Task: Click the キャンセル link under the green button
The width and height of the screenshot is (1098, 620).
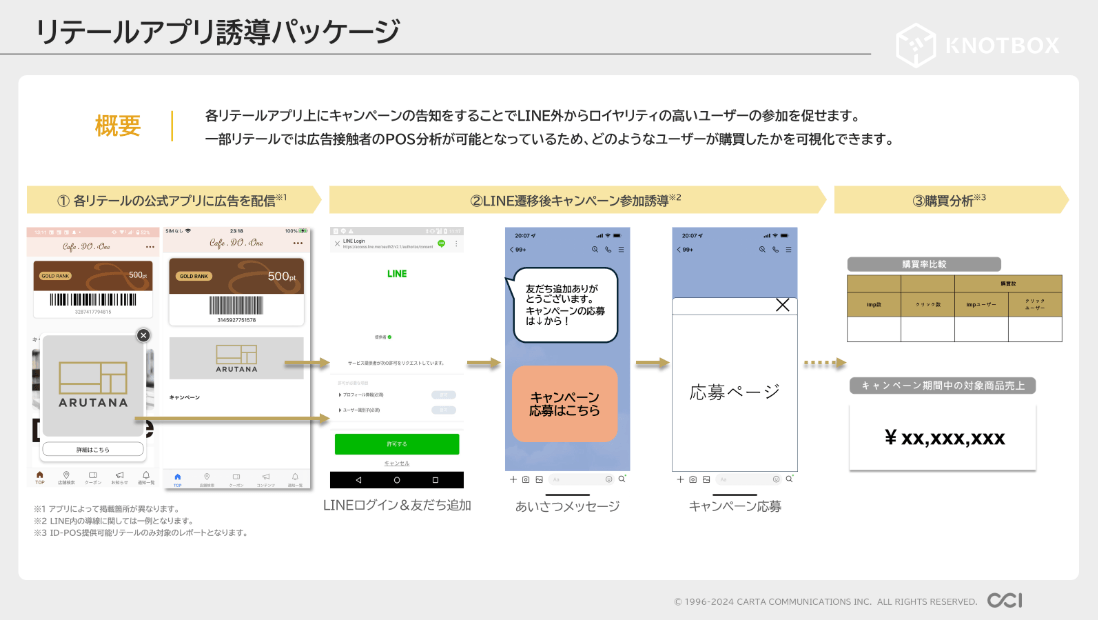Action: coord(396,464)
